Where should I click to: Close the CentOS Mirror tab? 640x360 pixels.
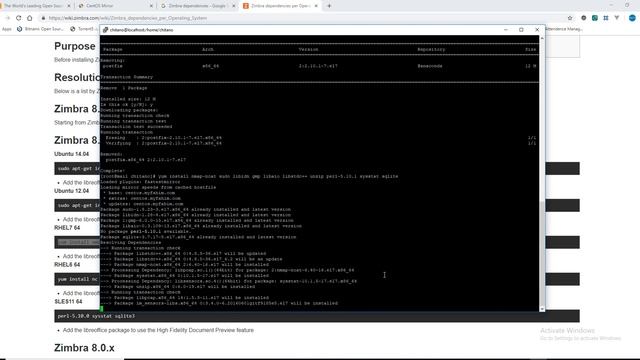tap(151, 6)
